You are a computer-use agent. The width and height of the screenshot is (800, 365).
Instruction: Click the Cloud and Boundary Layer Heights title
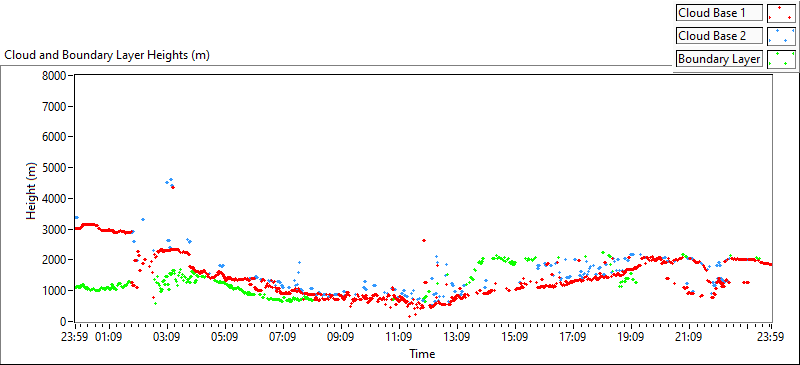pyautogui.click(x=107, y=55)
